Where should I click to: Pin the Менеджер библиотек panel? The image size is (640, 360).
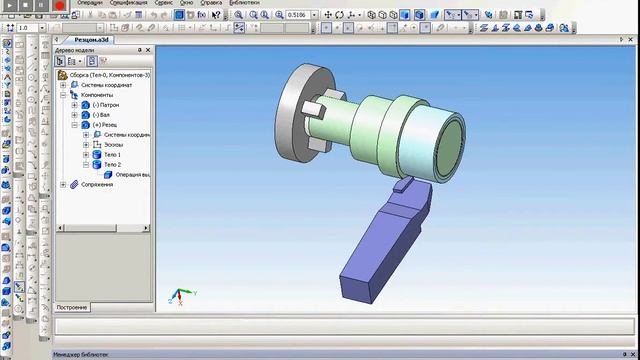click(624, 354)
